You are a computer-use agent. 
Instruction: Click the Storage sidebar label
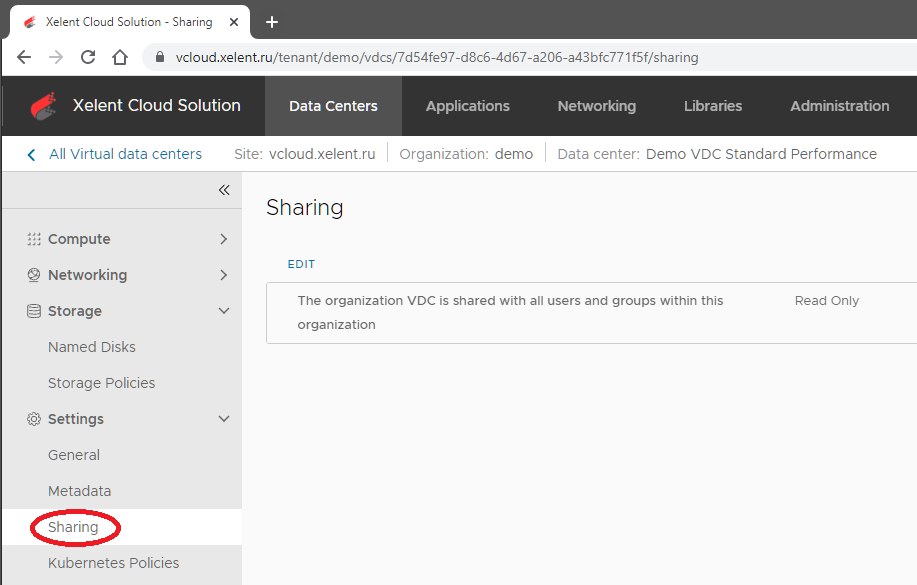tap(75, 311)
